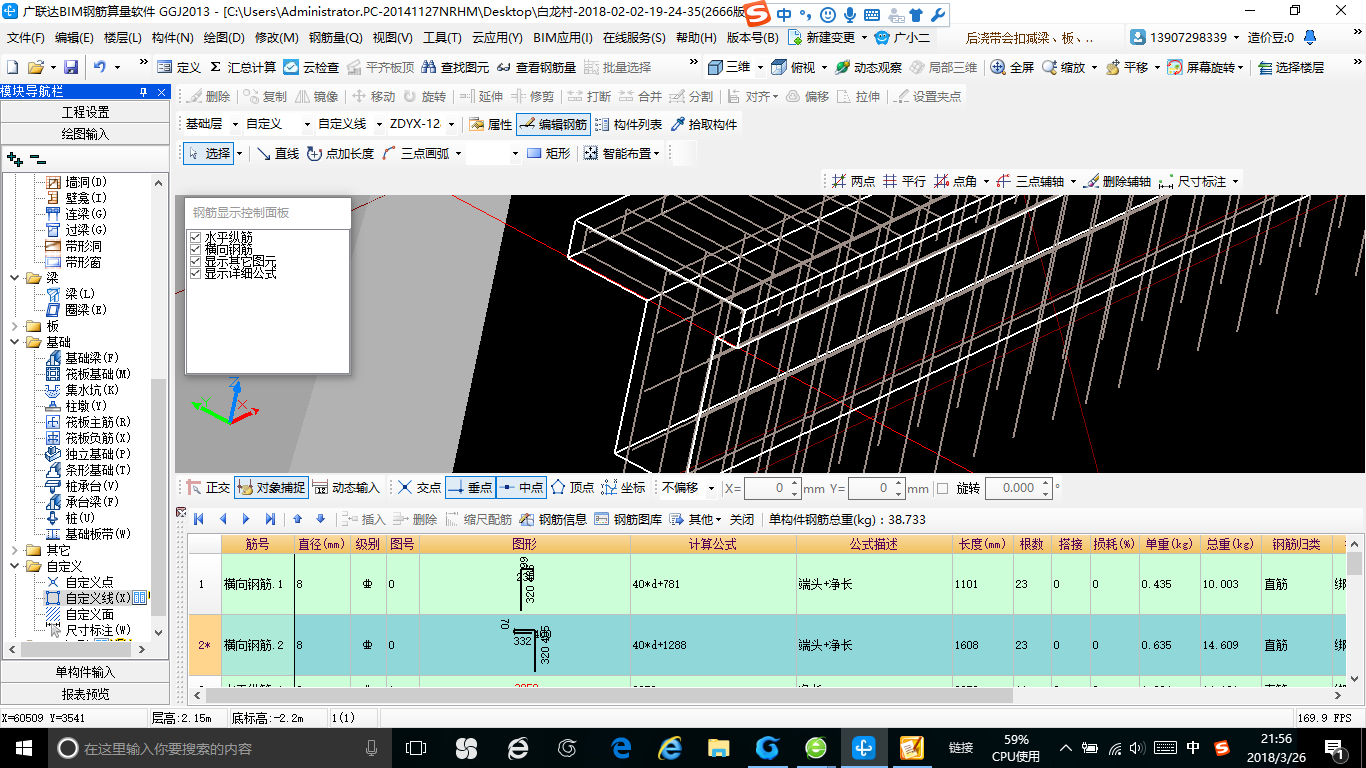Toggle 对象捕捉 object snap

point(271,488)
